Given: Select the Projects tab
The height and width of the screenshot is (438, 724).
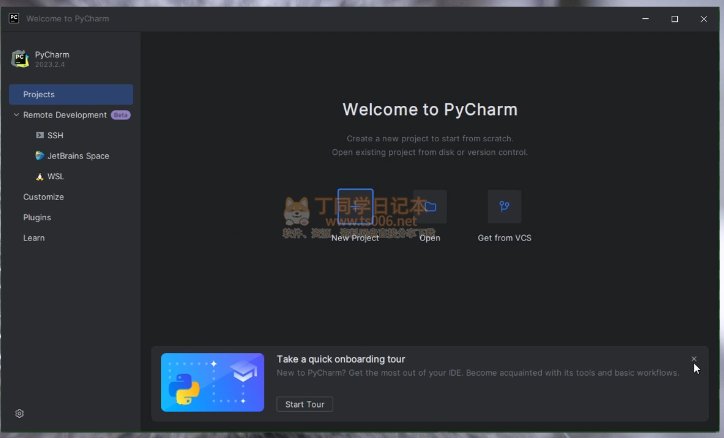Looking at the screenshot, I should [70, 94].
